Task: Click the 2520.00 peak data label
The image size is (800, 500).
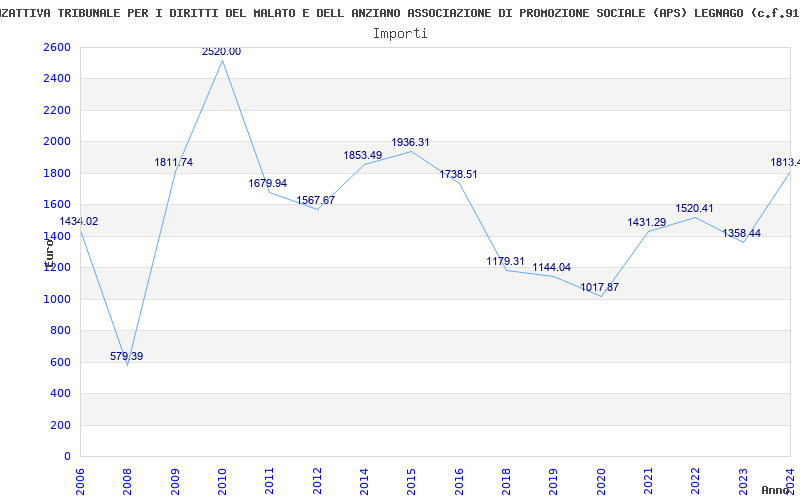Action: click(221, 52)
